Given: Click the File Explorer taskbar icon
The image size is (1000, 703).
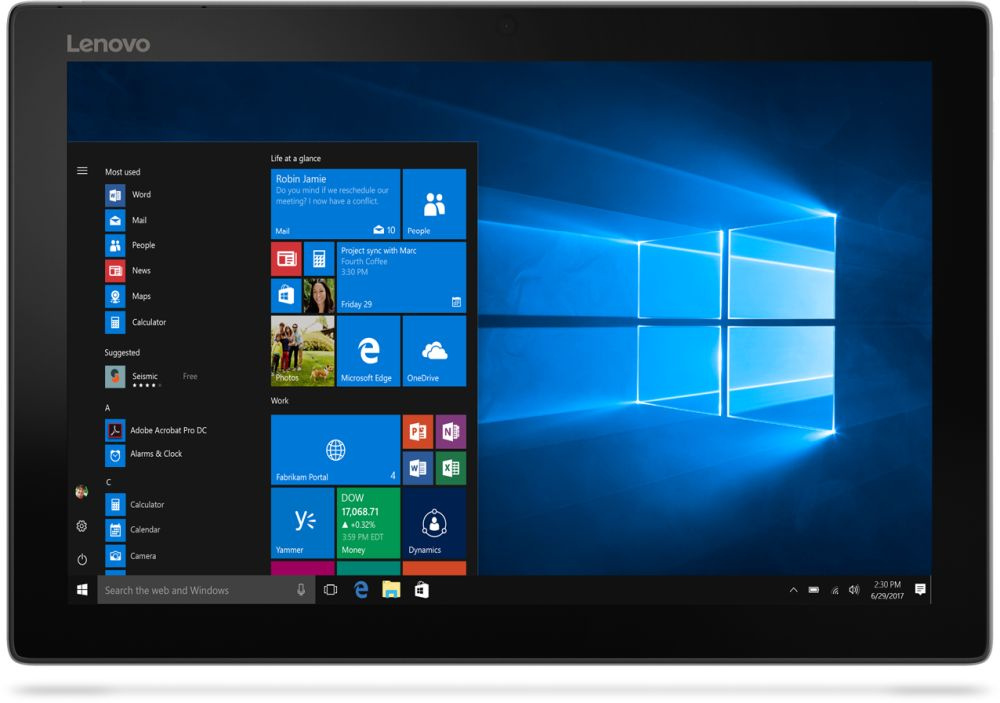Looking at the screenshot, I should coord(391,590).
